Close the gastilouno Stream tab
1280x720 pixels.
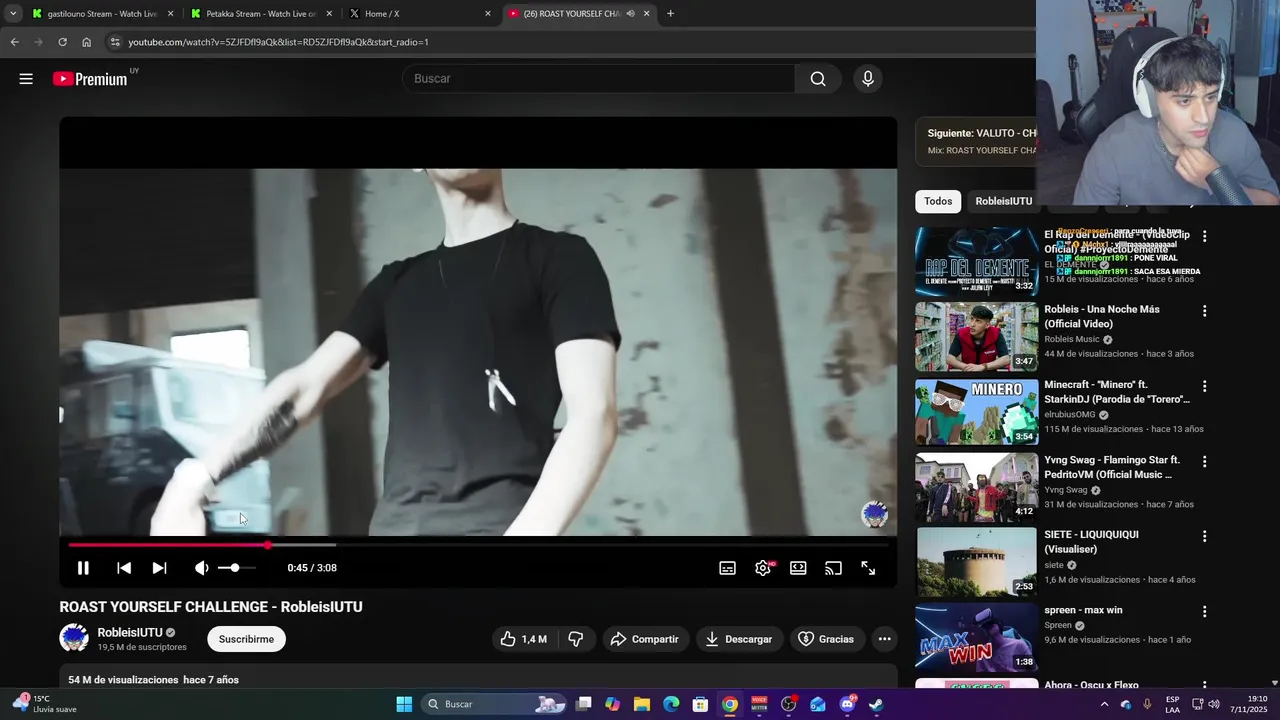170,14
